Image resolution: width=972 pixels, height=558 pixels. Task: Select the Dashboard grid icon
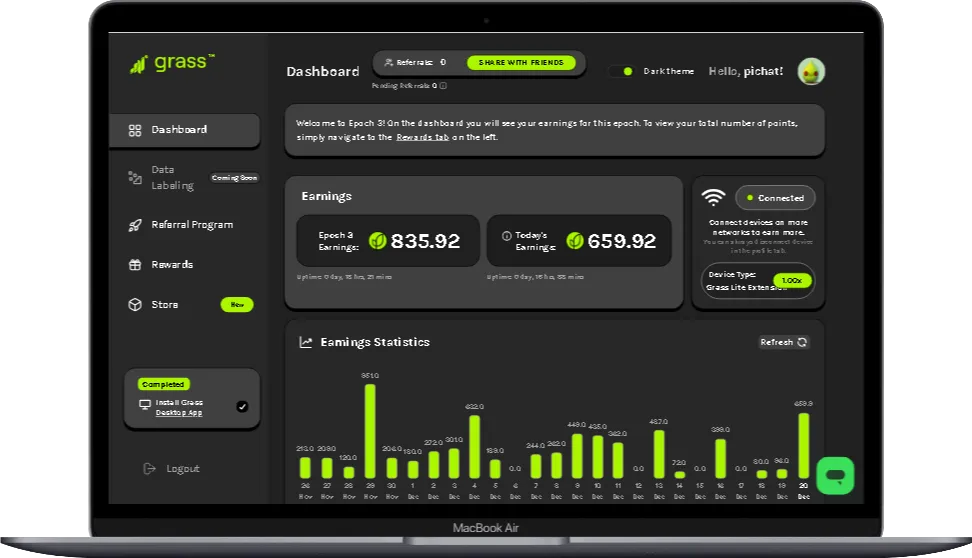pyautogui.click(x=135, y=130)
